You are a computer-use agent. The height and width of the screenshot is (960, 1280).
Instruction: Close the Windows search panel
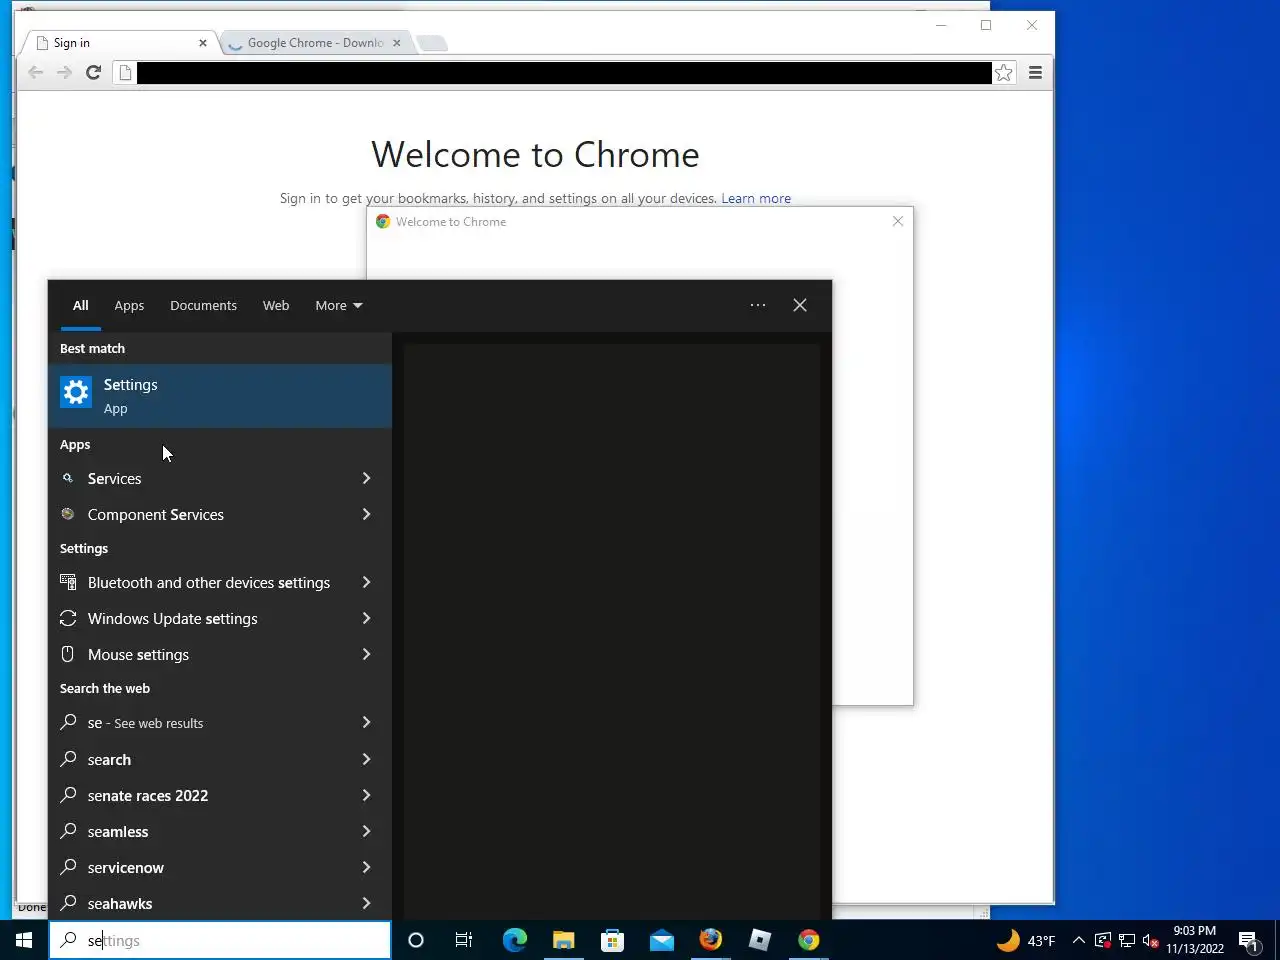[x=800, y=305]
